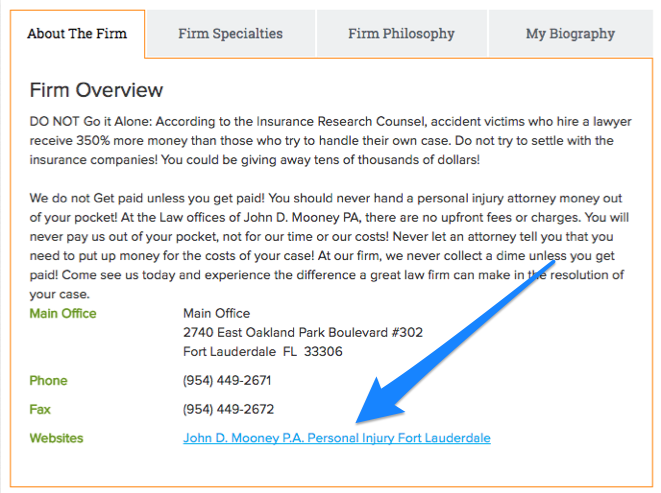The width and height of the screenshot is (661, 493).
Task: Go to the My Biography tab
Action: click(x=570, y=33)
